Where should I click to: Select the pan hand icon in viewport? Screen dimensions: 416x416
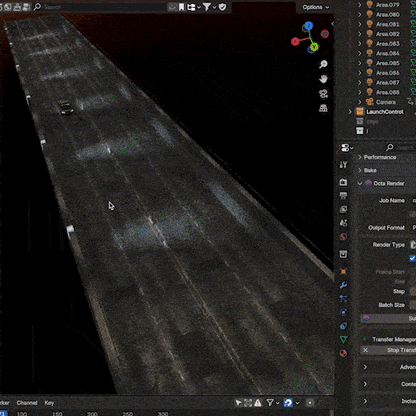point(323,79)
